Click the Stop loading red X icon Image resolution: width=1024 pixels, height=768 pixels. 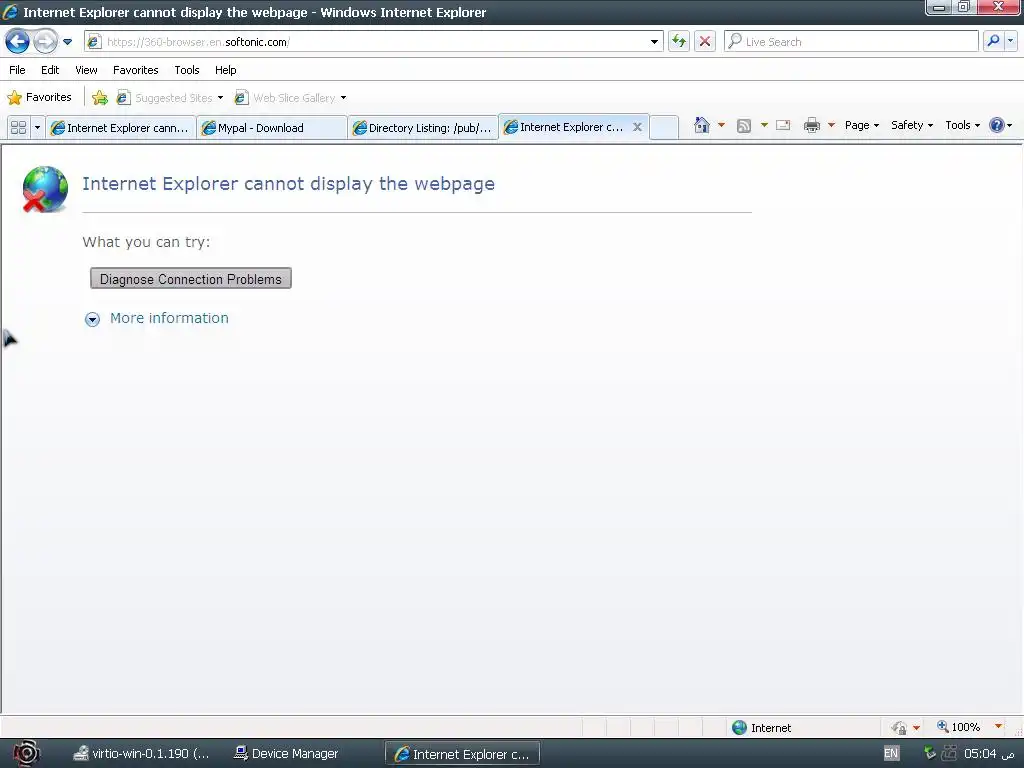pyautogui.click(x=705, y=42)
